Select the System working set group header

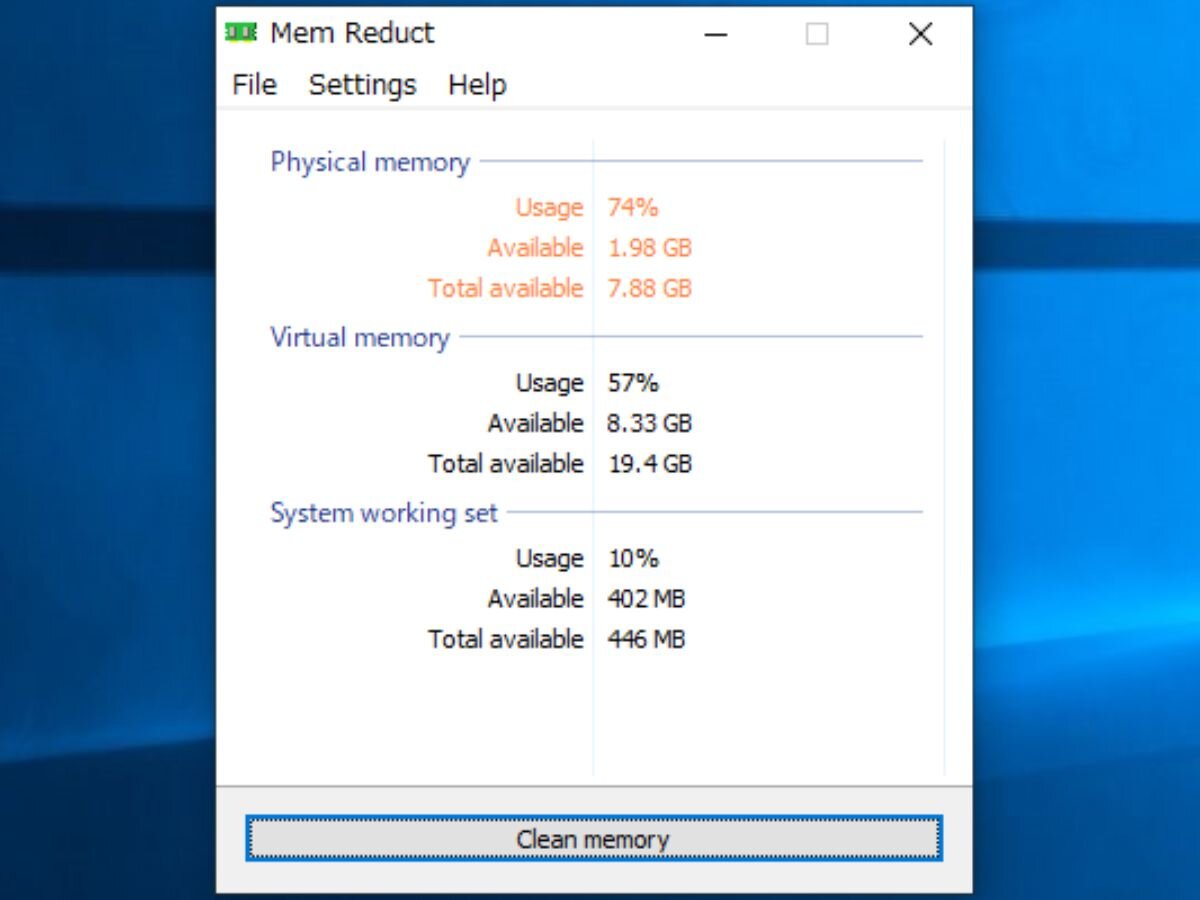384,513
